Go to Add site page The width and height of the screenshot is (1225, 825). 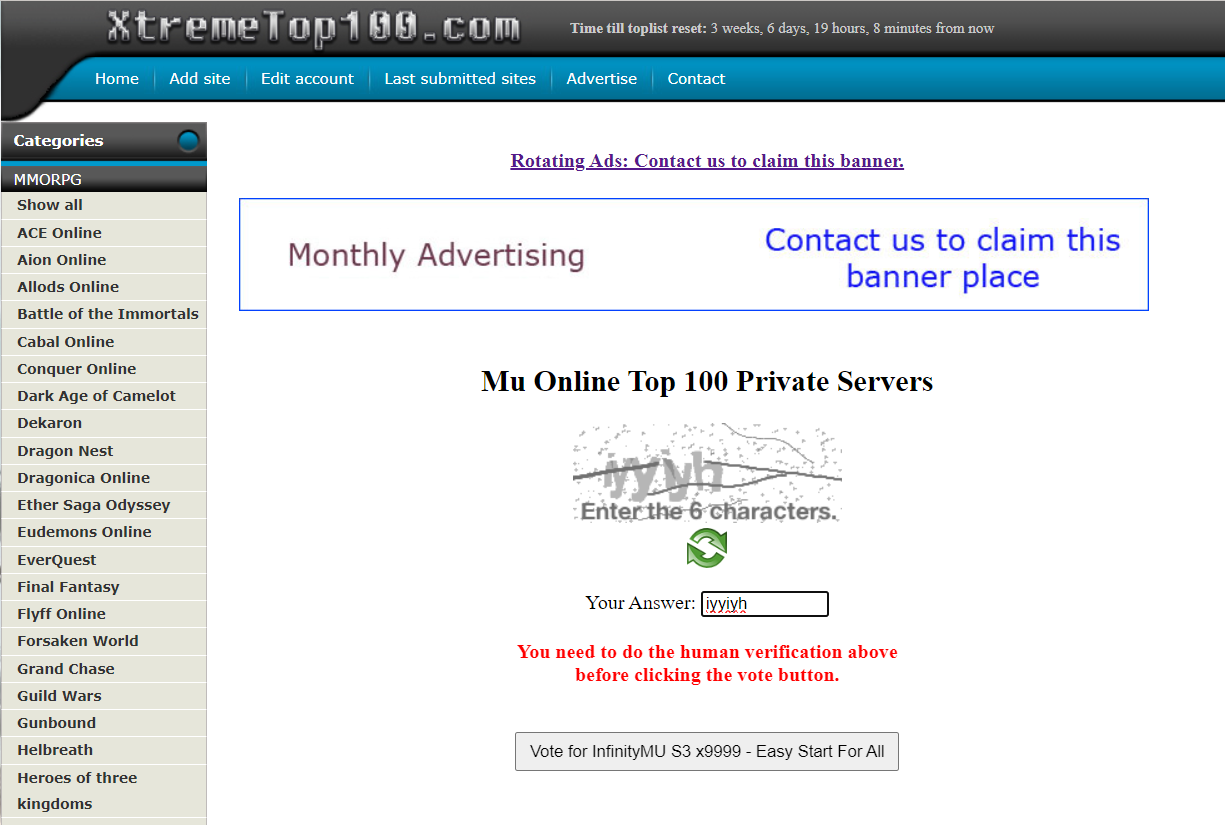coord(200,79)
